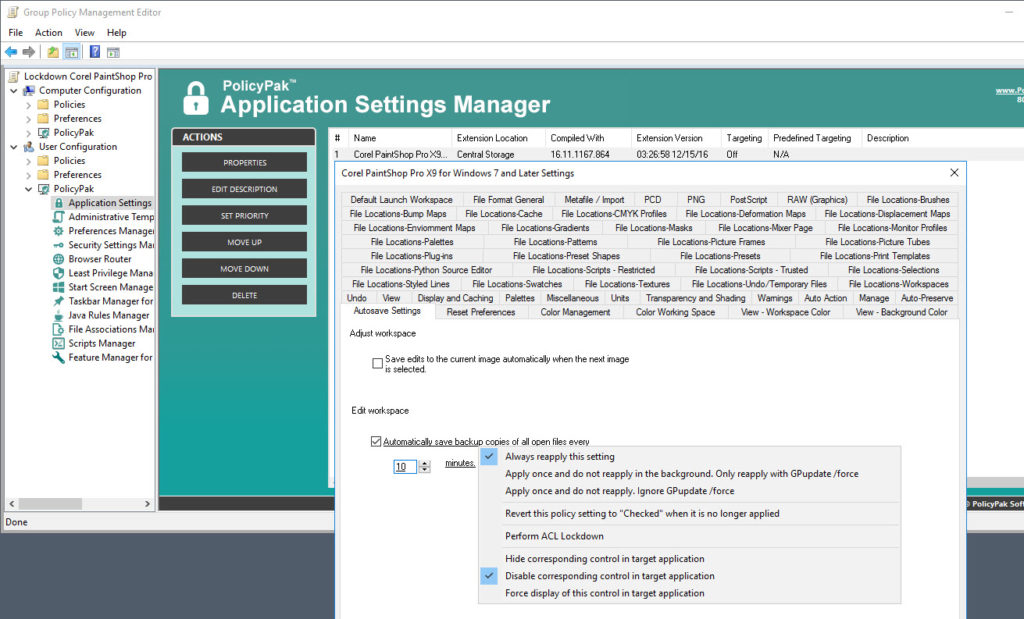Select 'Revert this policy setting to Checked' entry
This screenshot has height=619, width=1024.
click(x=690, y=513)
